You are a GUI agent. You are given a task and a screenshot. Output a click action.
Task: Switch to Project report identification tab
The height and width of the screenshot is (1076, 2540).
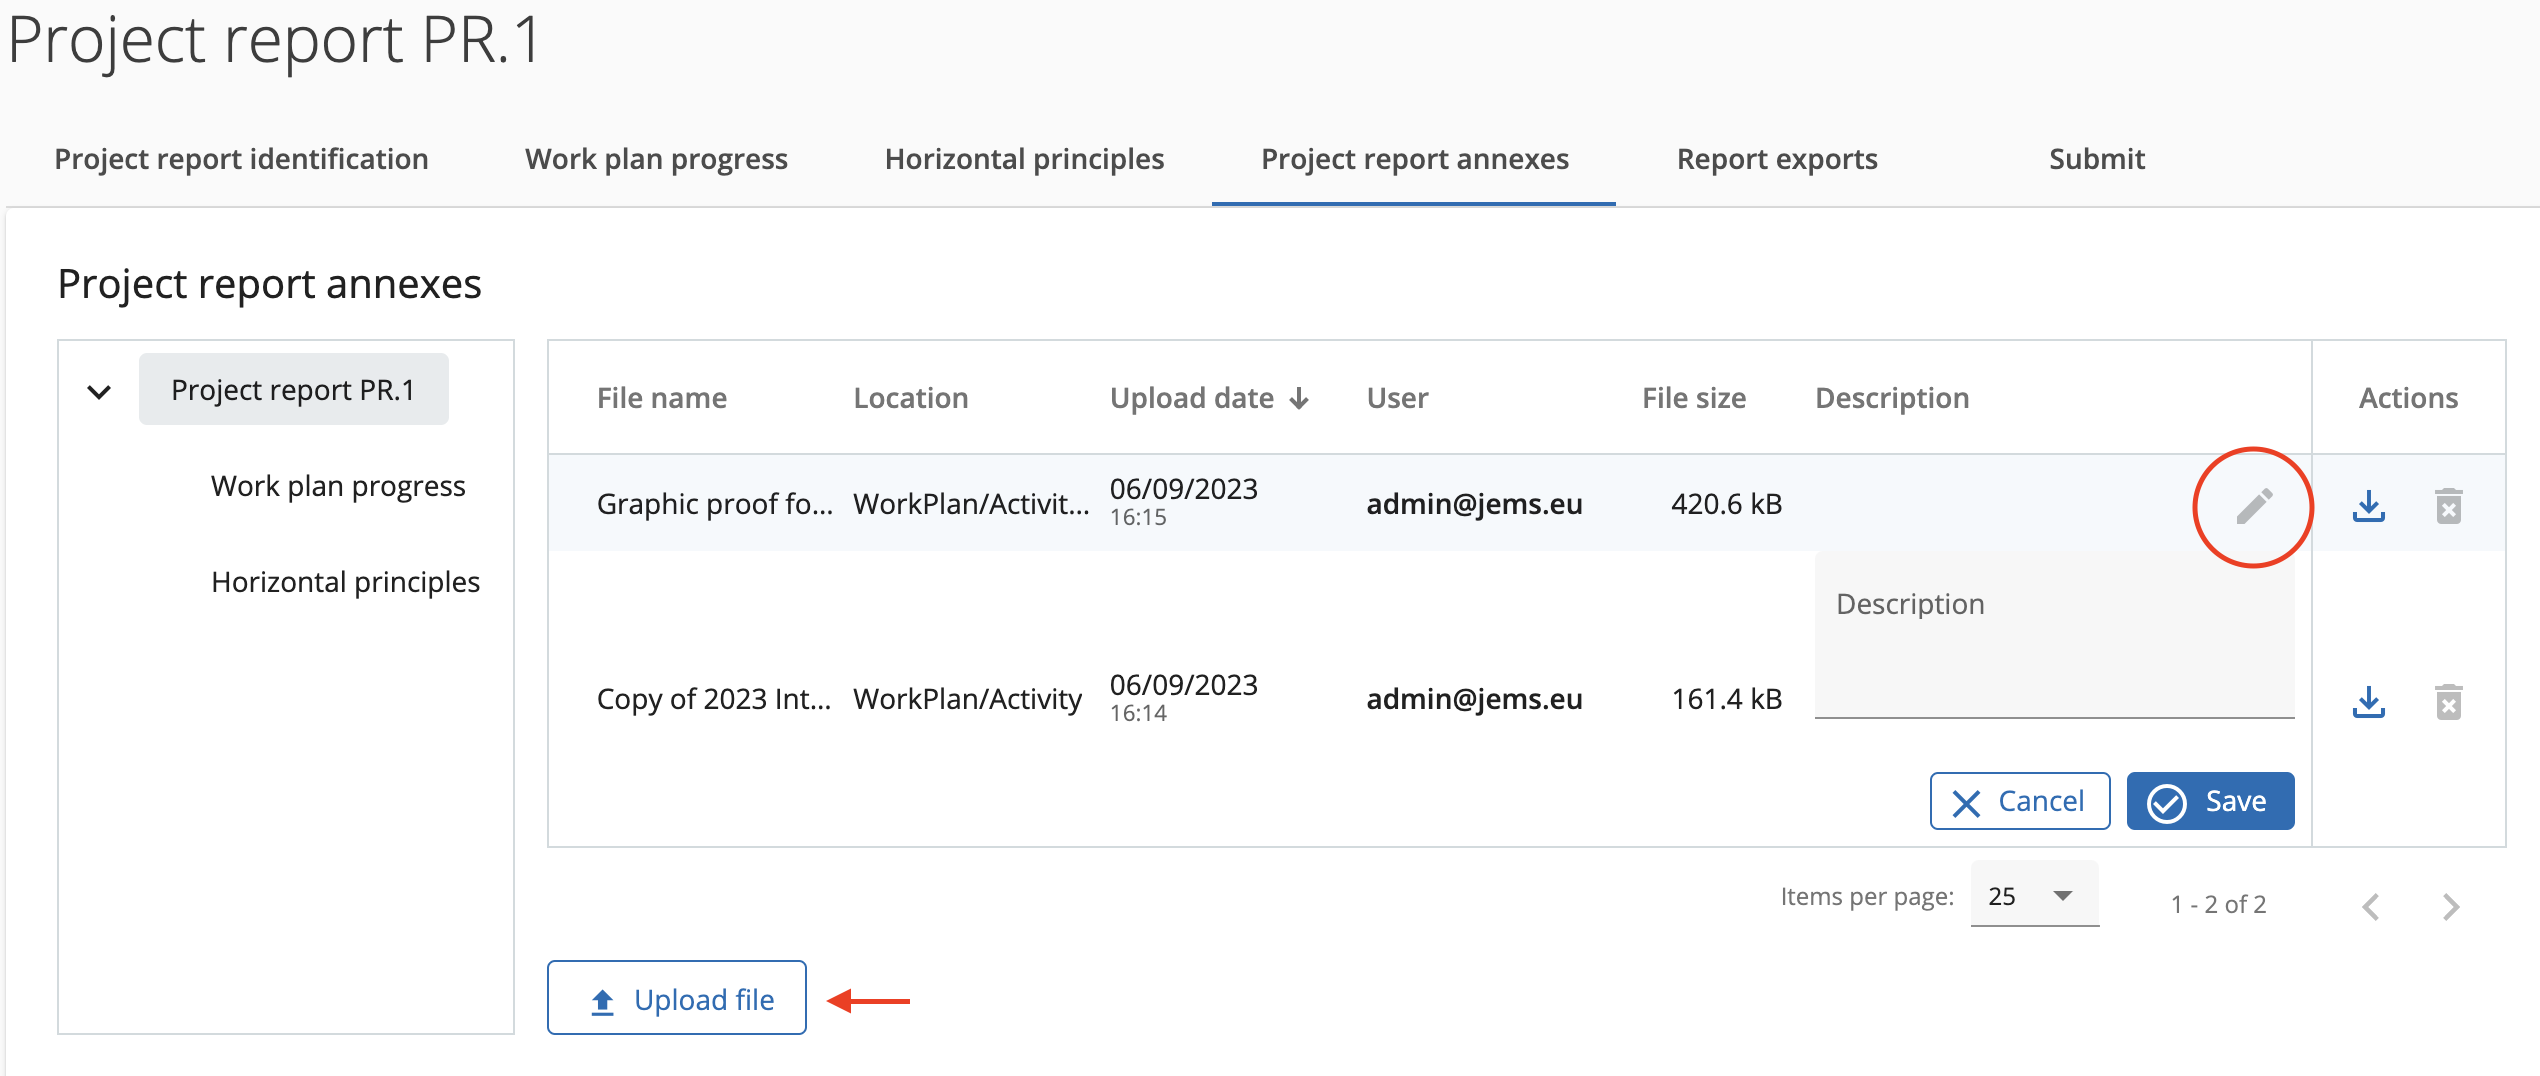click(x=241, y=159)
